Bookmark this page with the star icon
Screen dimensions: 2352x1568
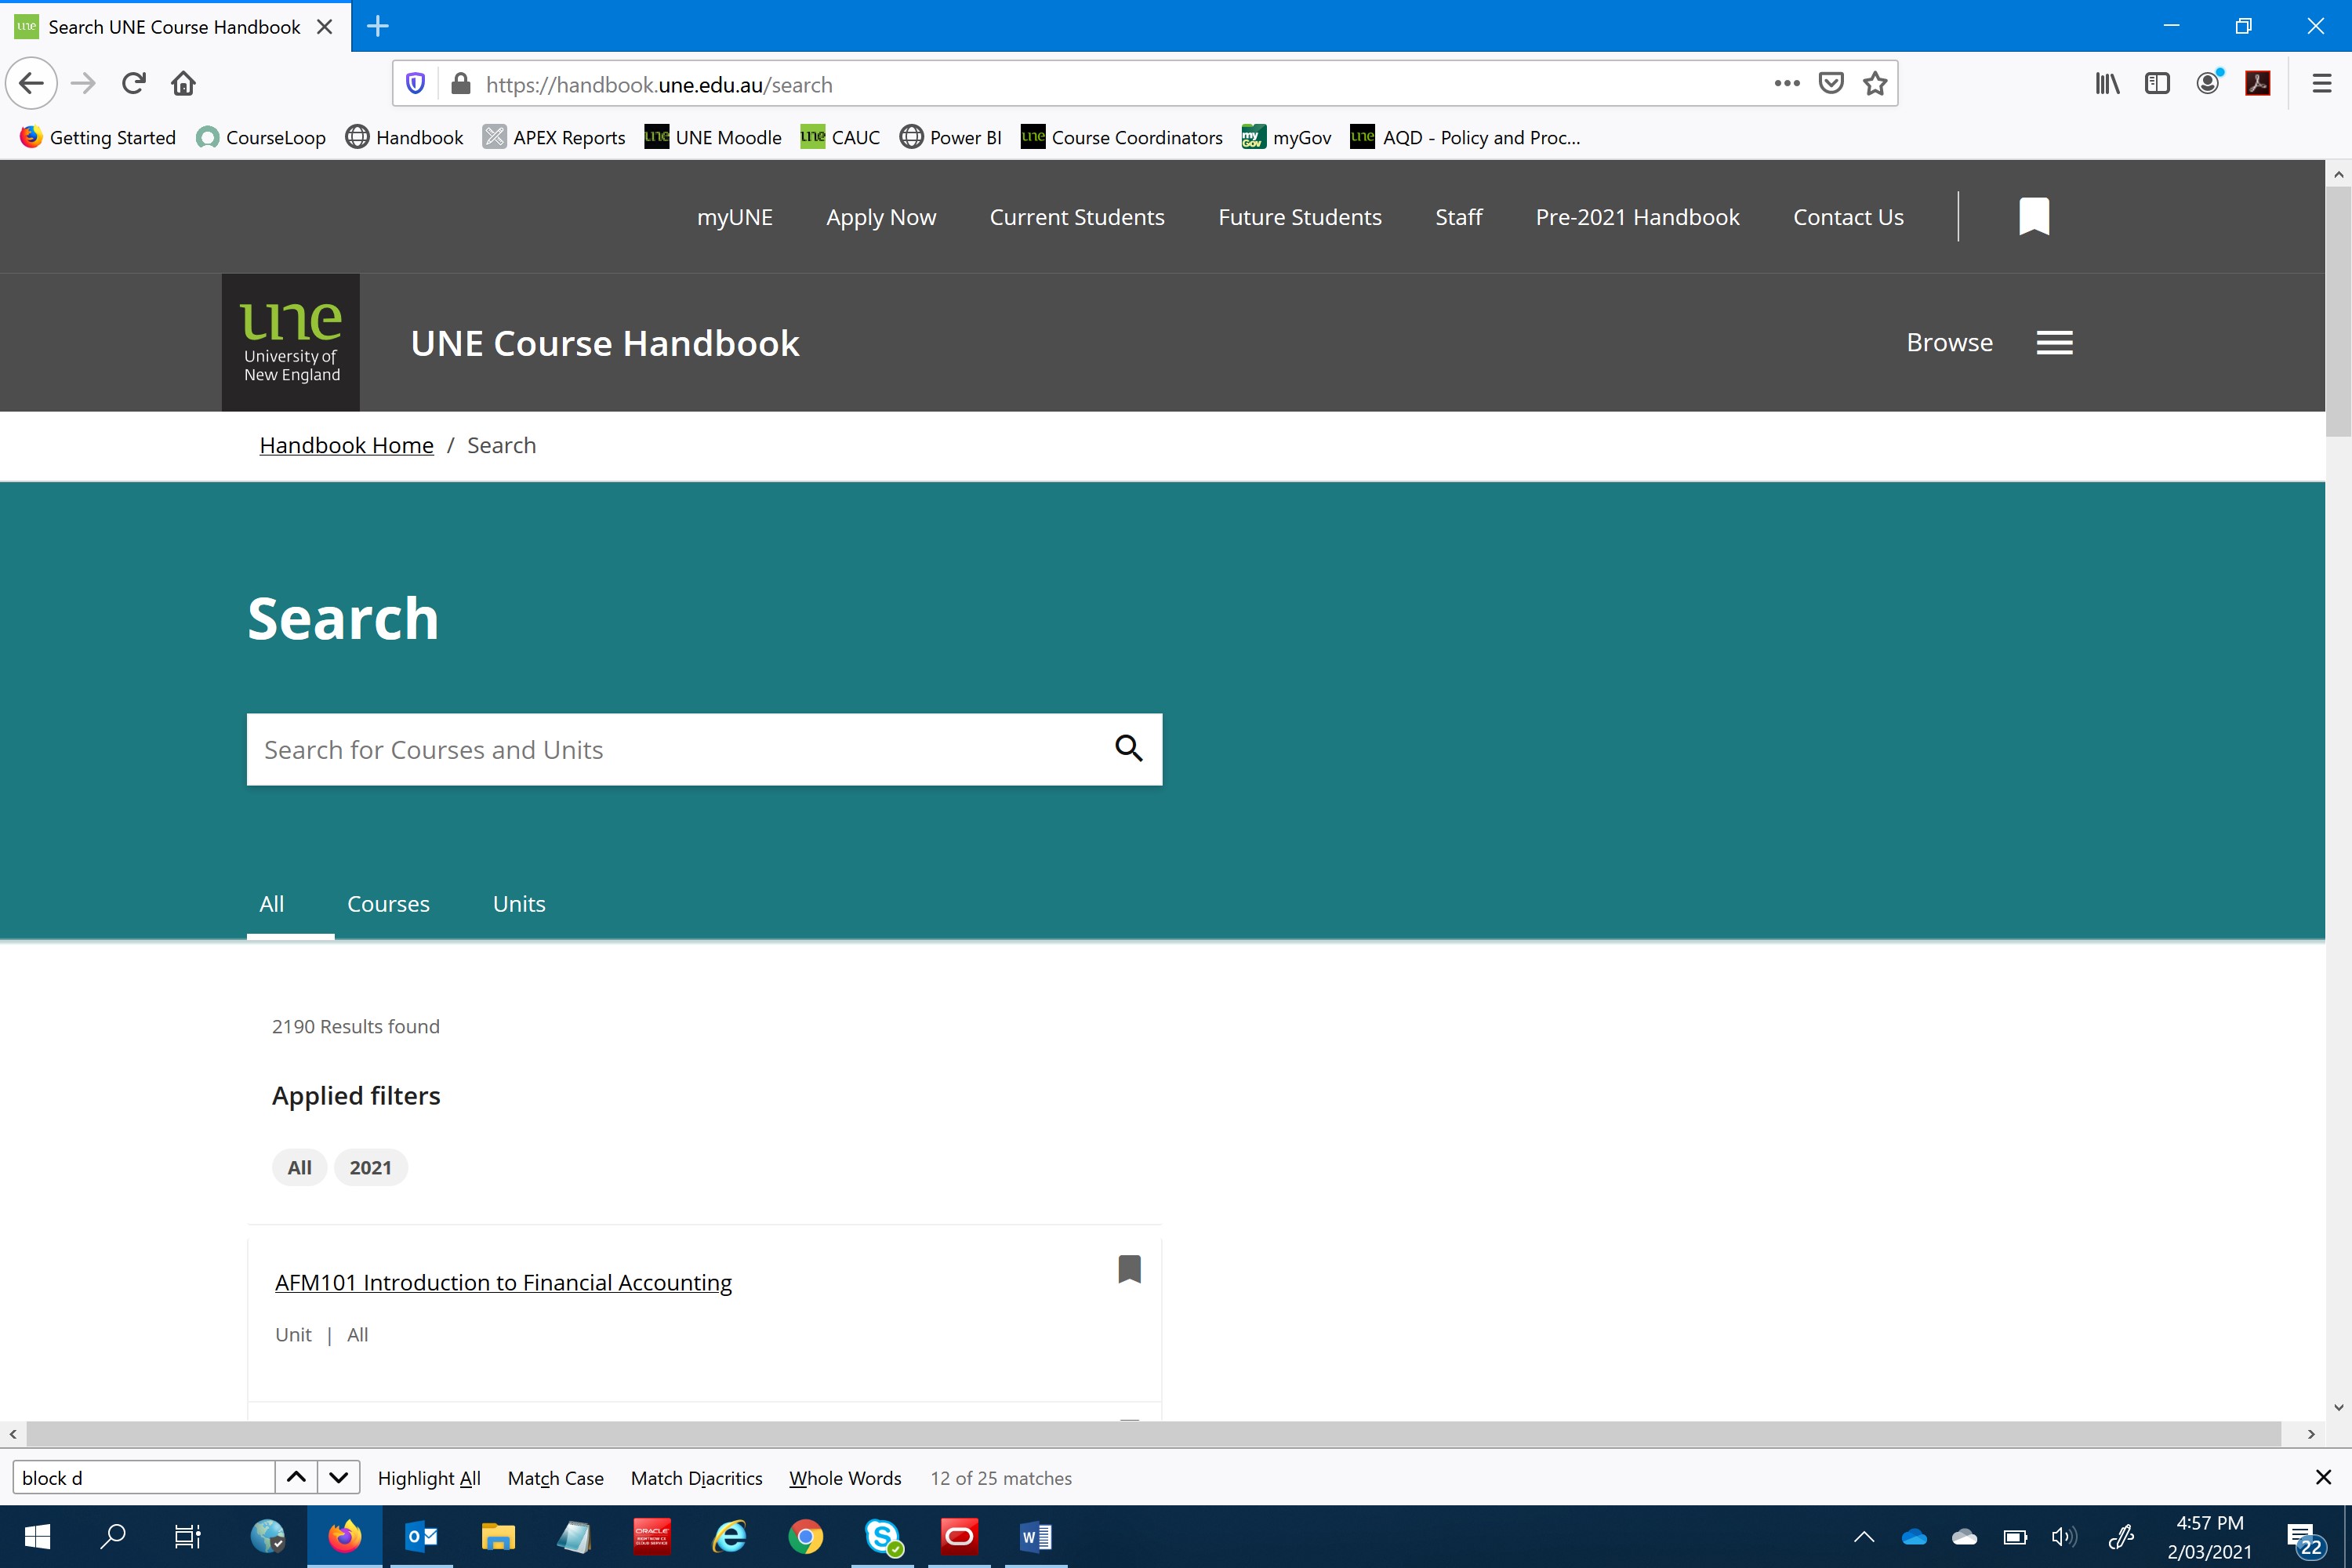[1875, 84]
